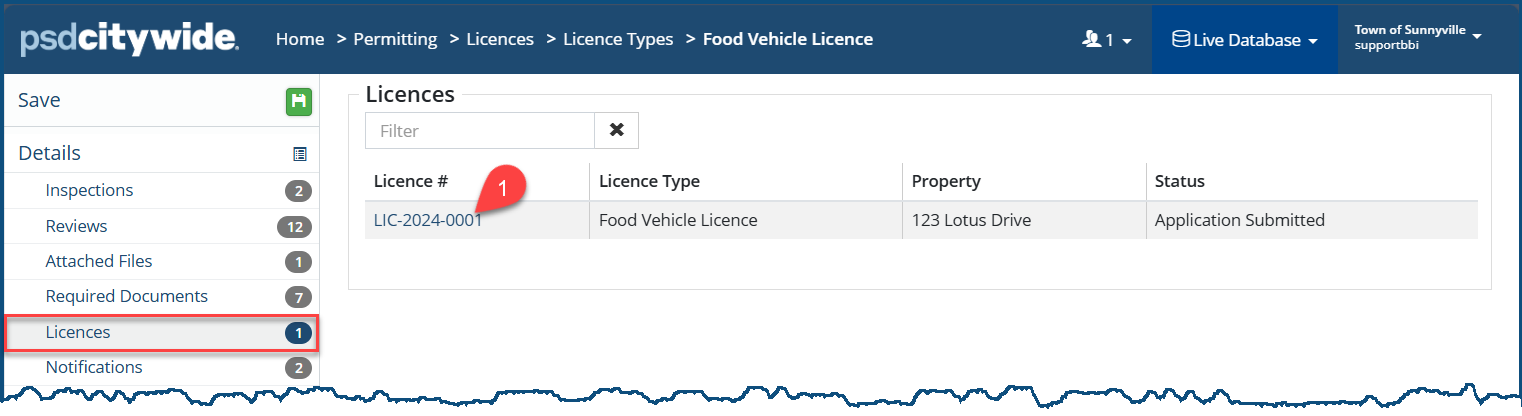This screenshot has height=416, width=1522.
Task: Open Required Documents sidebar item
Action: click(x=126, y=296)
